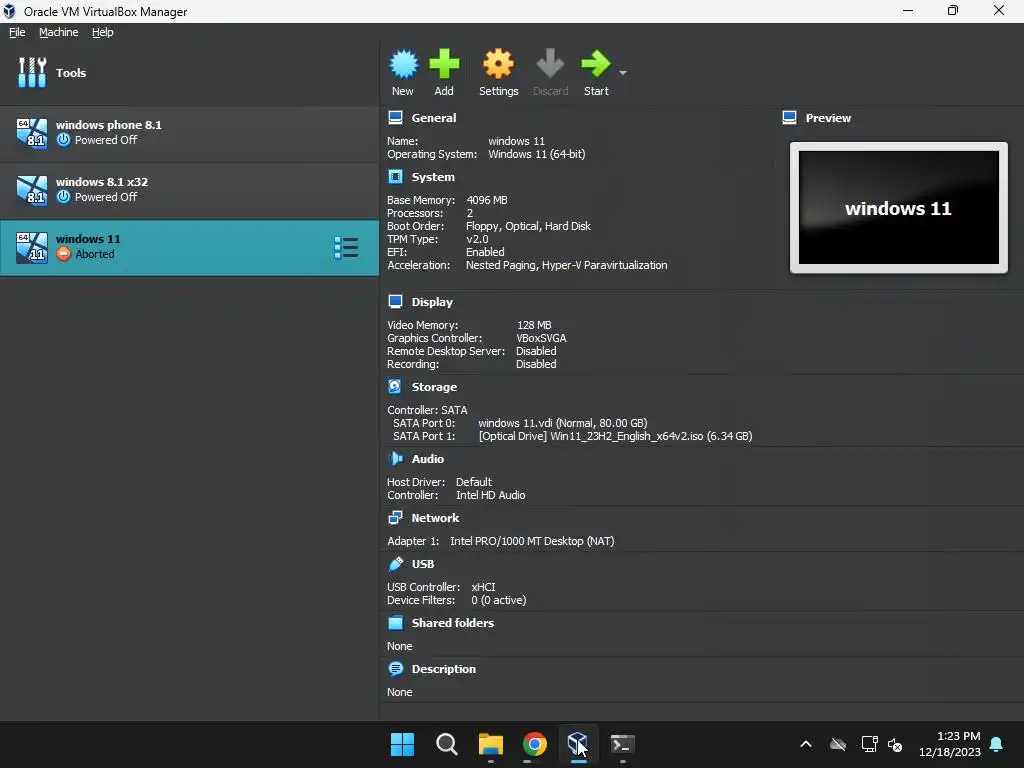Click the USB section plug icon
The width and height of the screenshot is (1024, 768).
coord(395,563)
